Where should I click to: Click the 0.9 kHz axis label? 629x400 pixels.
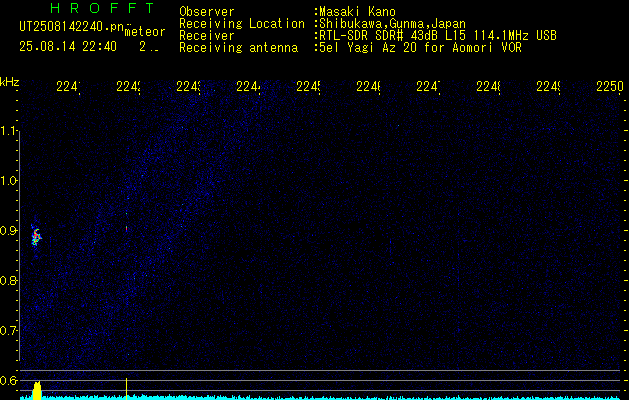point(8,231)
